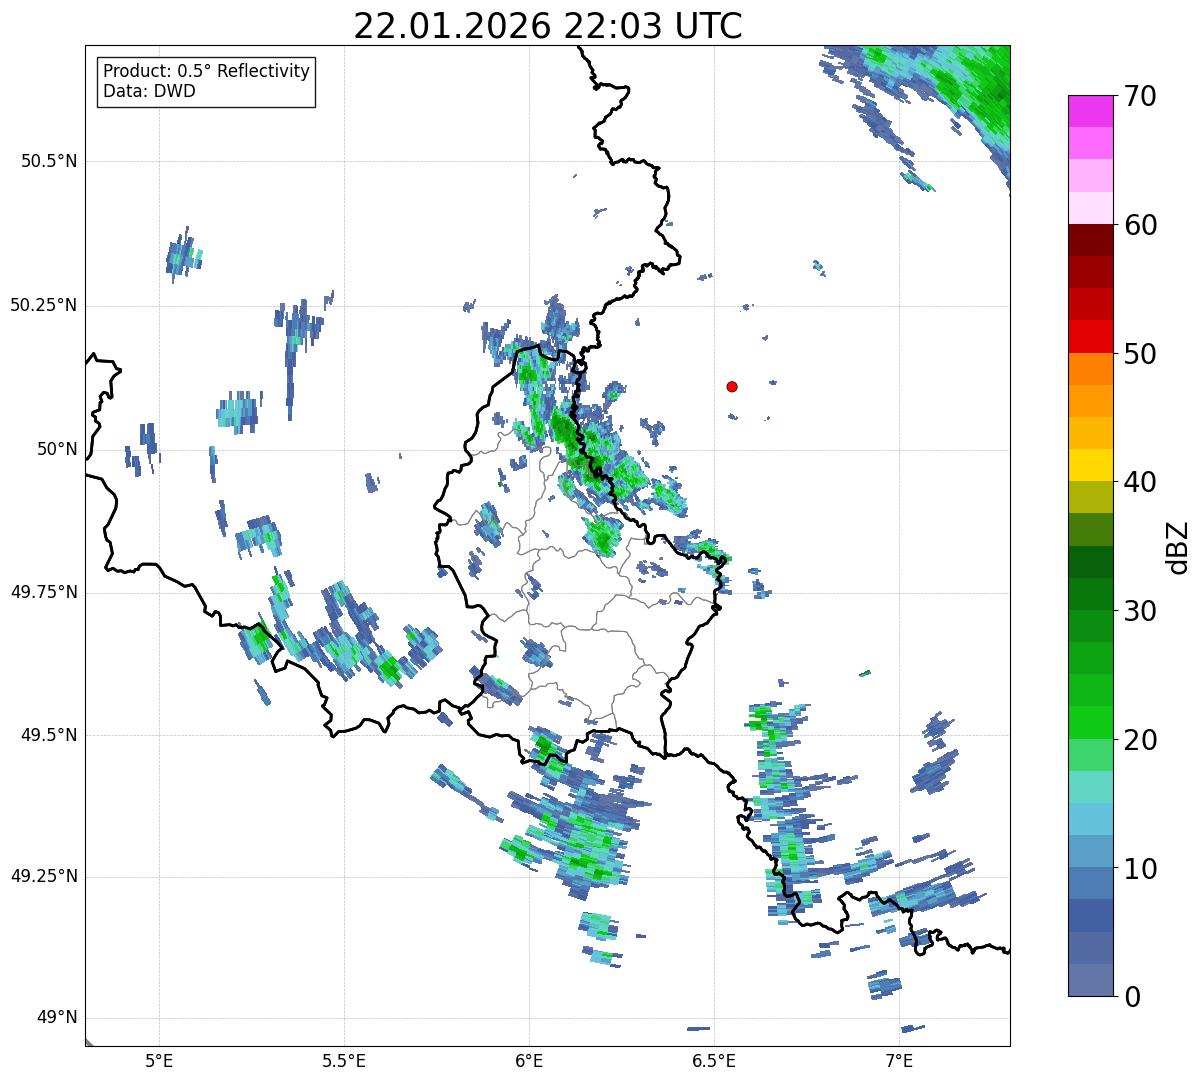
Task: Click the 50.25°N latitude label
Action: tap(44, 305)
